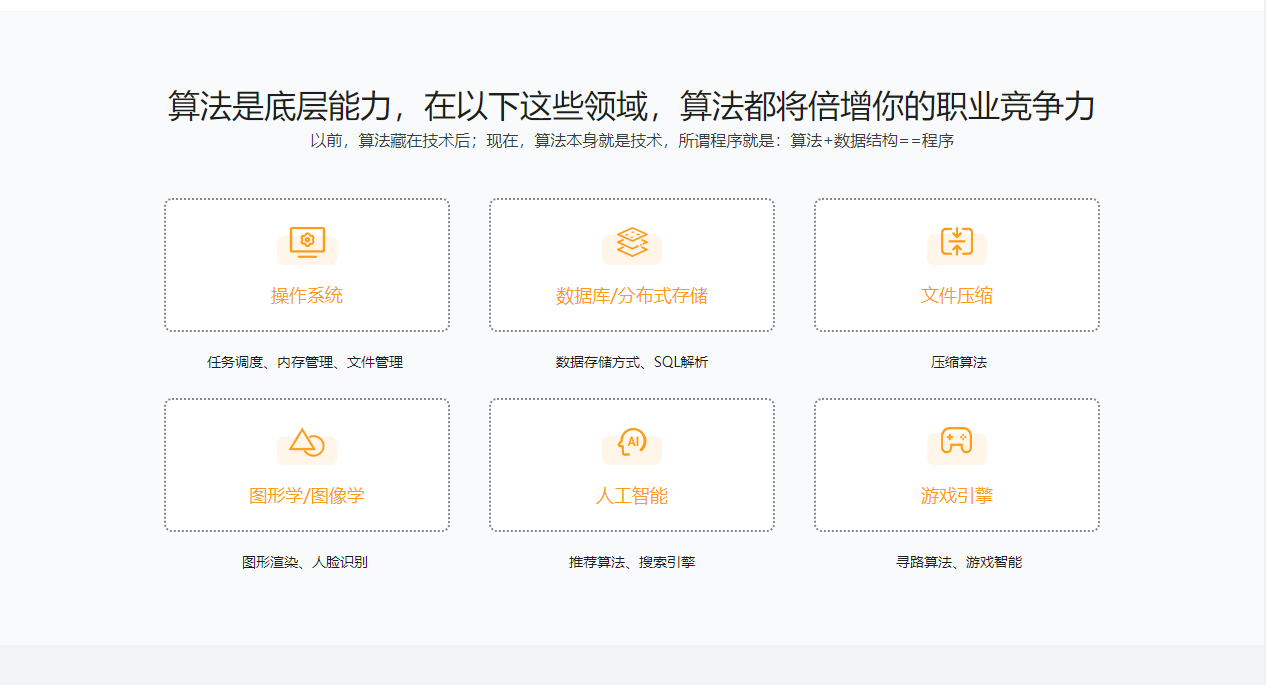Click the file compression icon
This screenshot has height=685, width=1266.
[x=957, y=243]
